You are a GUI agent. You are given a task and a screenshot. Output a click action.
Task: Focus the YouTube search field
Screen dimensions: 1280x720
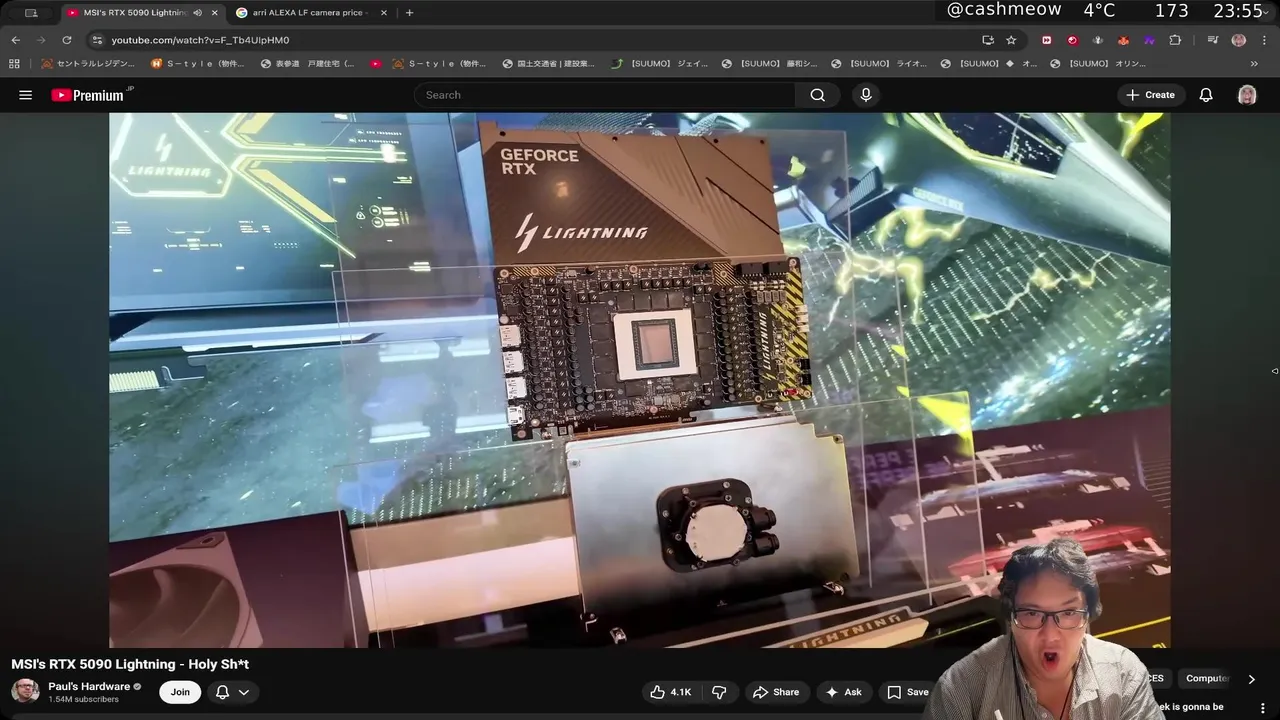[605, 95]
